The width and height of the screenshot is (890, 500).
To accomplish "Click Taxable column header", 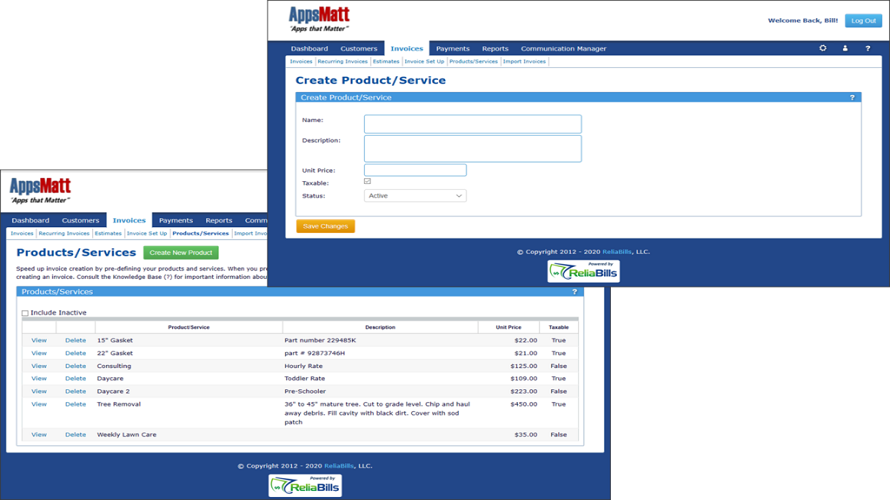I will [559, 327].
